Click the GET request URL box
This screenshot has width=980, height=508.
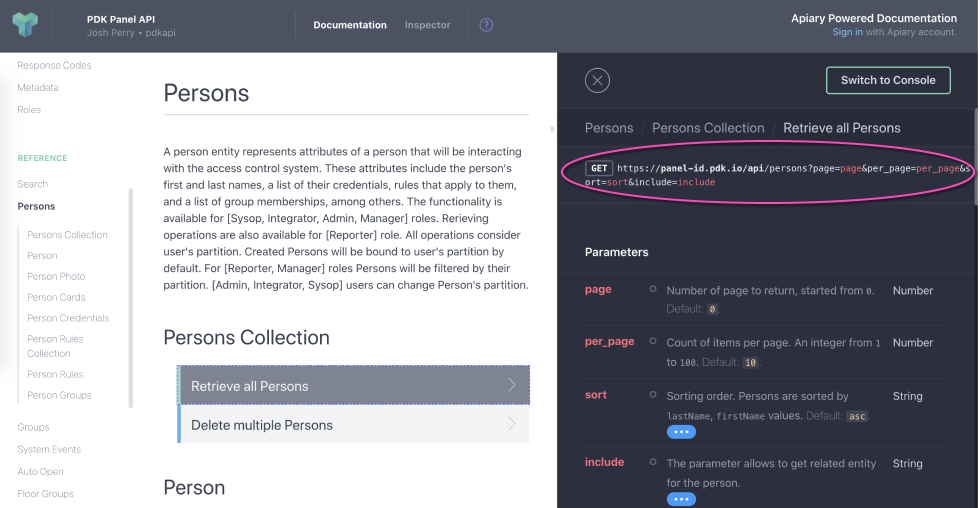tap(767, 175)
